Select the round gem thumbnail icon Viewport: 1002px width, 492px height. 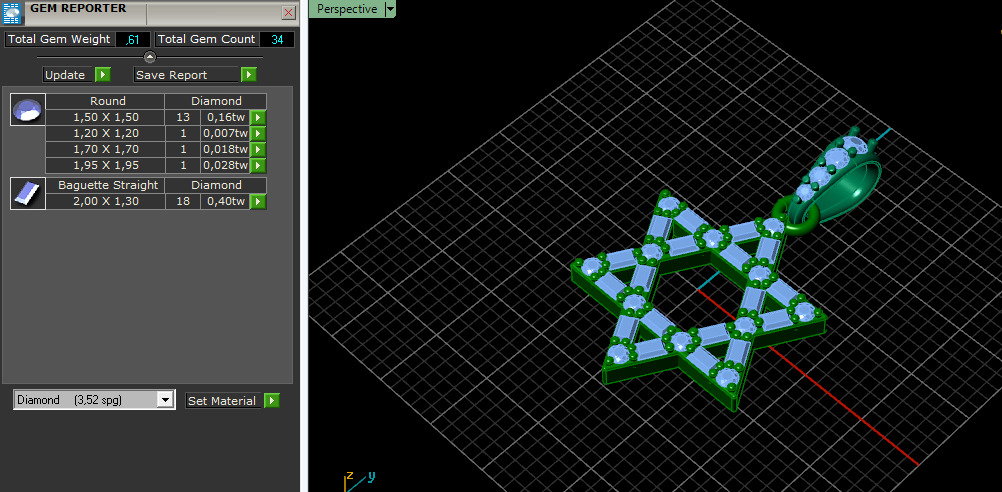pyautogui.click(x=27, y=109)
